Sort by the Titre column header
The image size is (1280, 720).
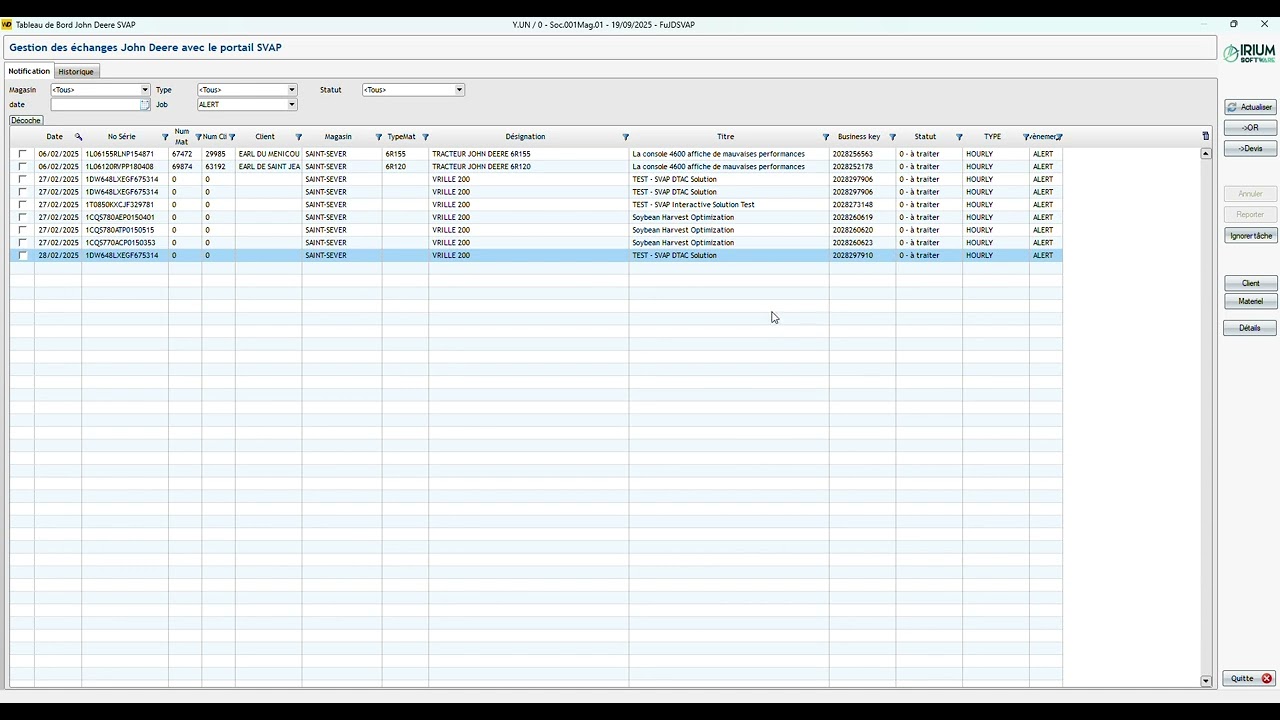(x=725, y=137)
